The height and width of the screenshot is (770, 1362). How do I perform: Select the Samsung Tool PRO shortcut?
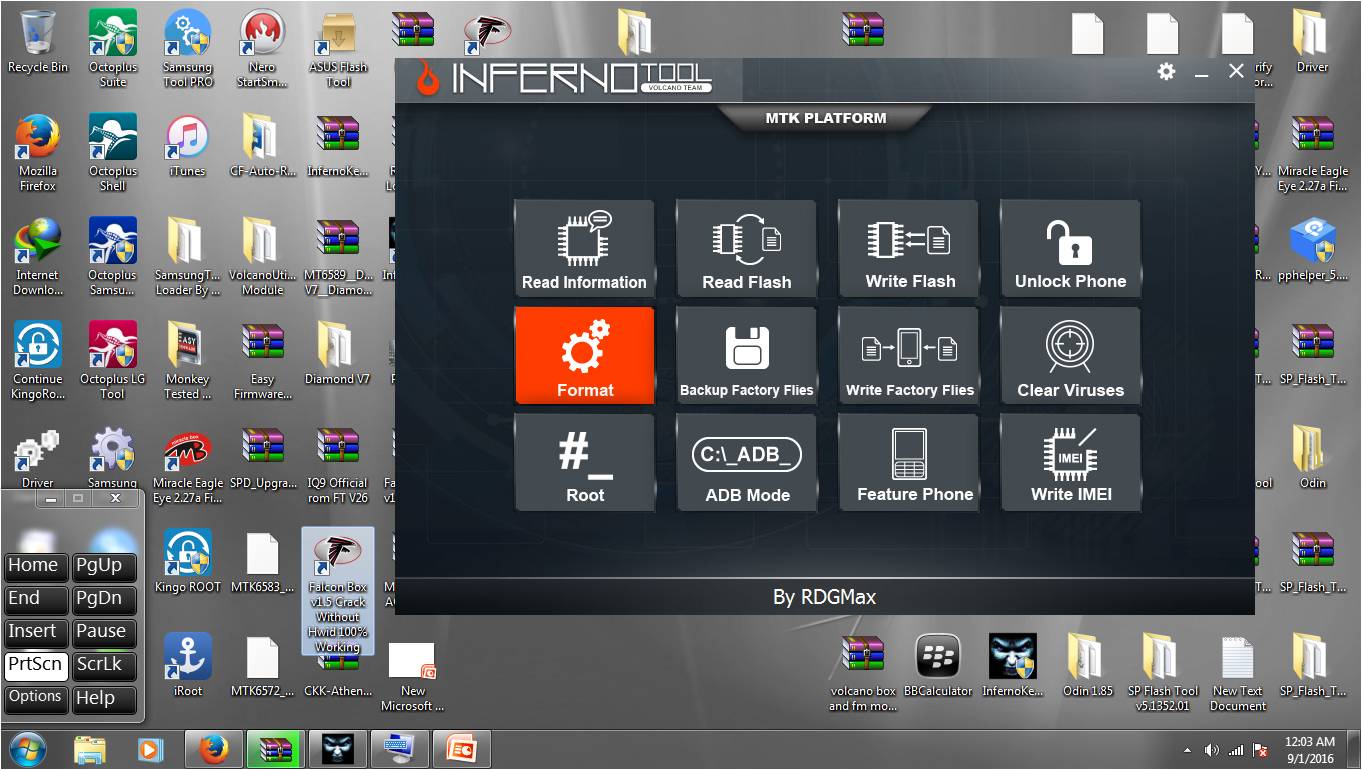[188, 48]
